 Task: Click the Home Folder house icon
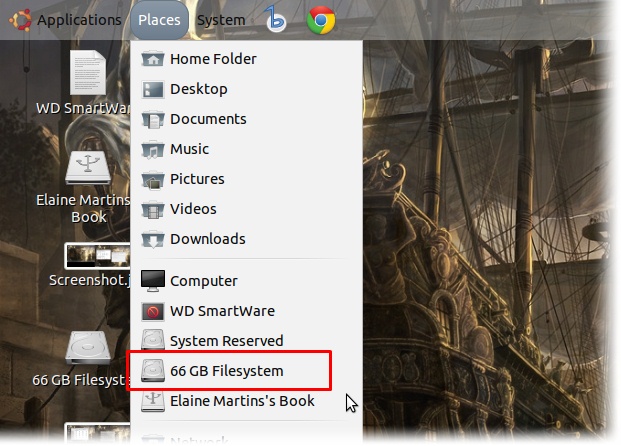[153, 59]
